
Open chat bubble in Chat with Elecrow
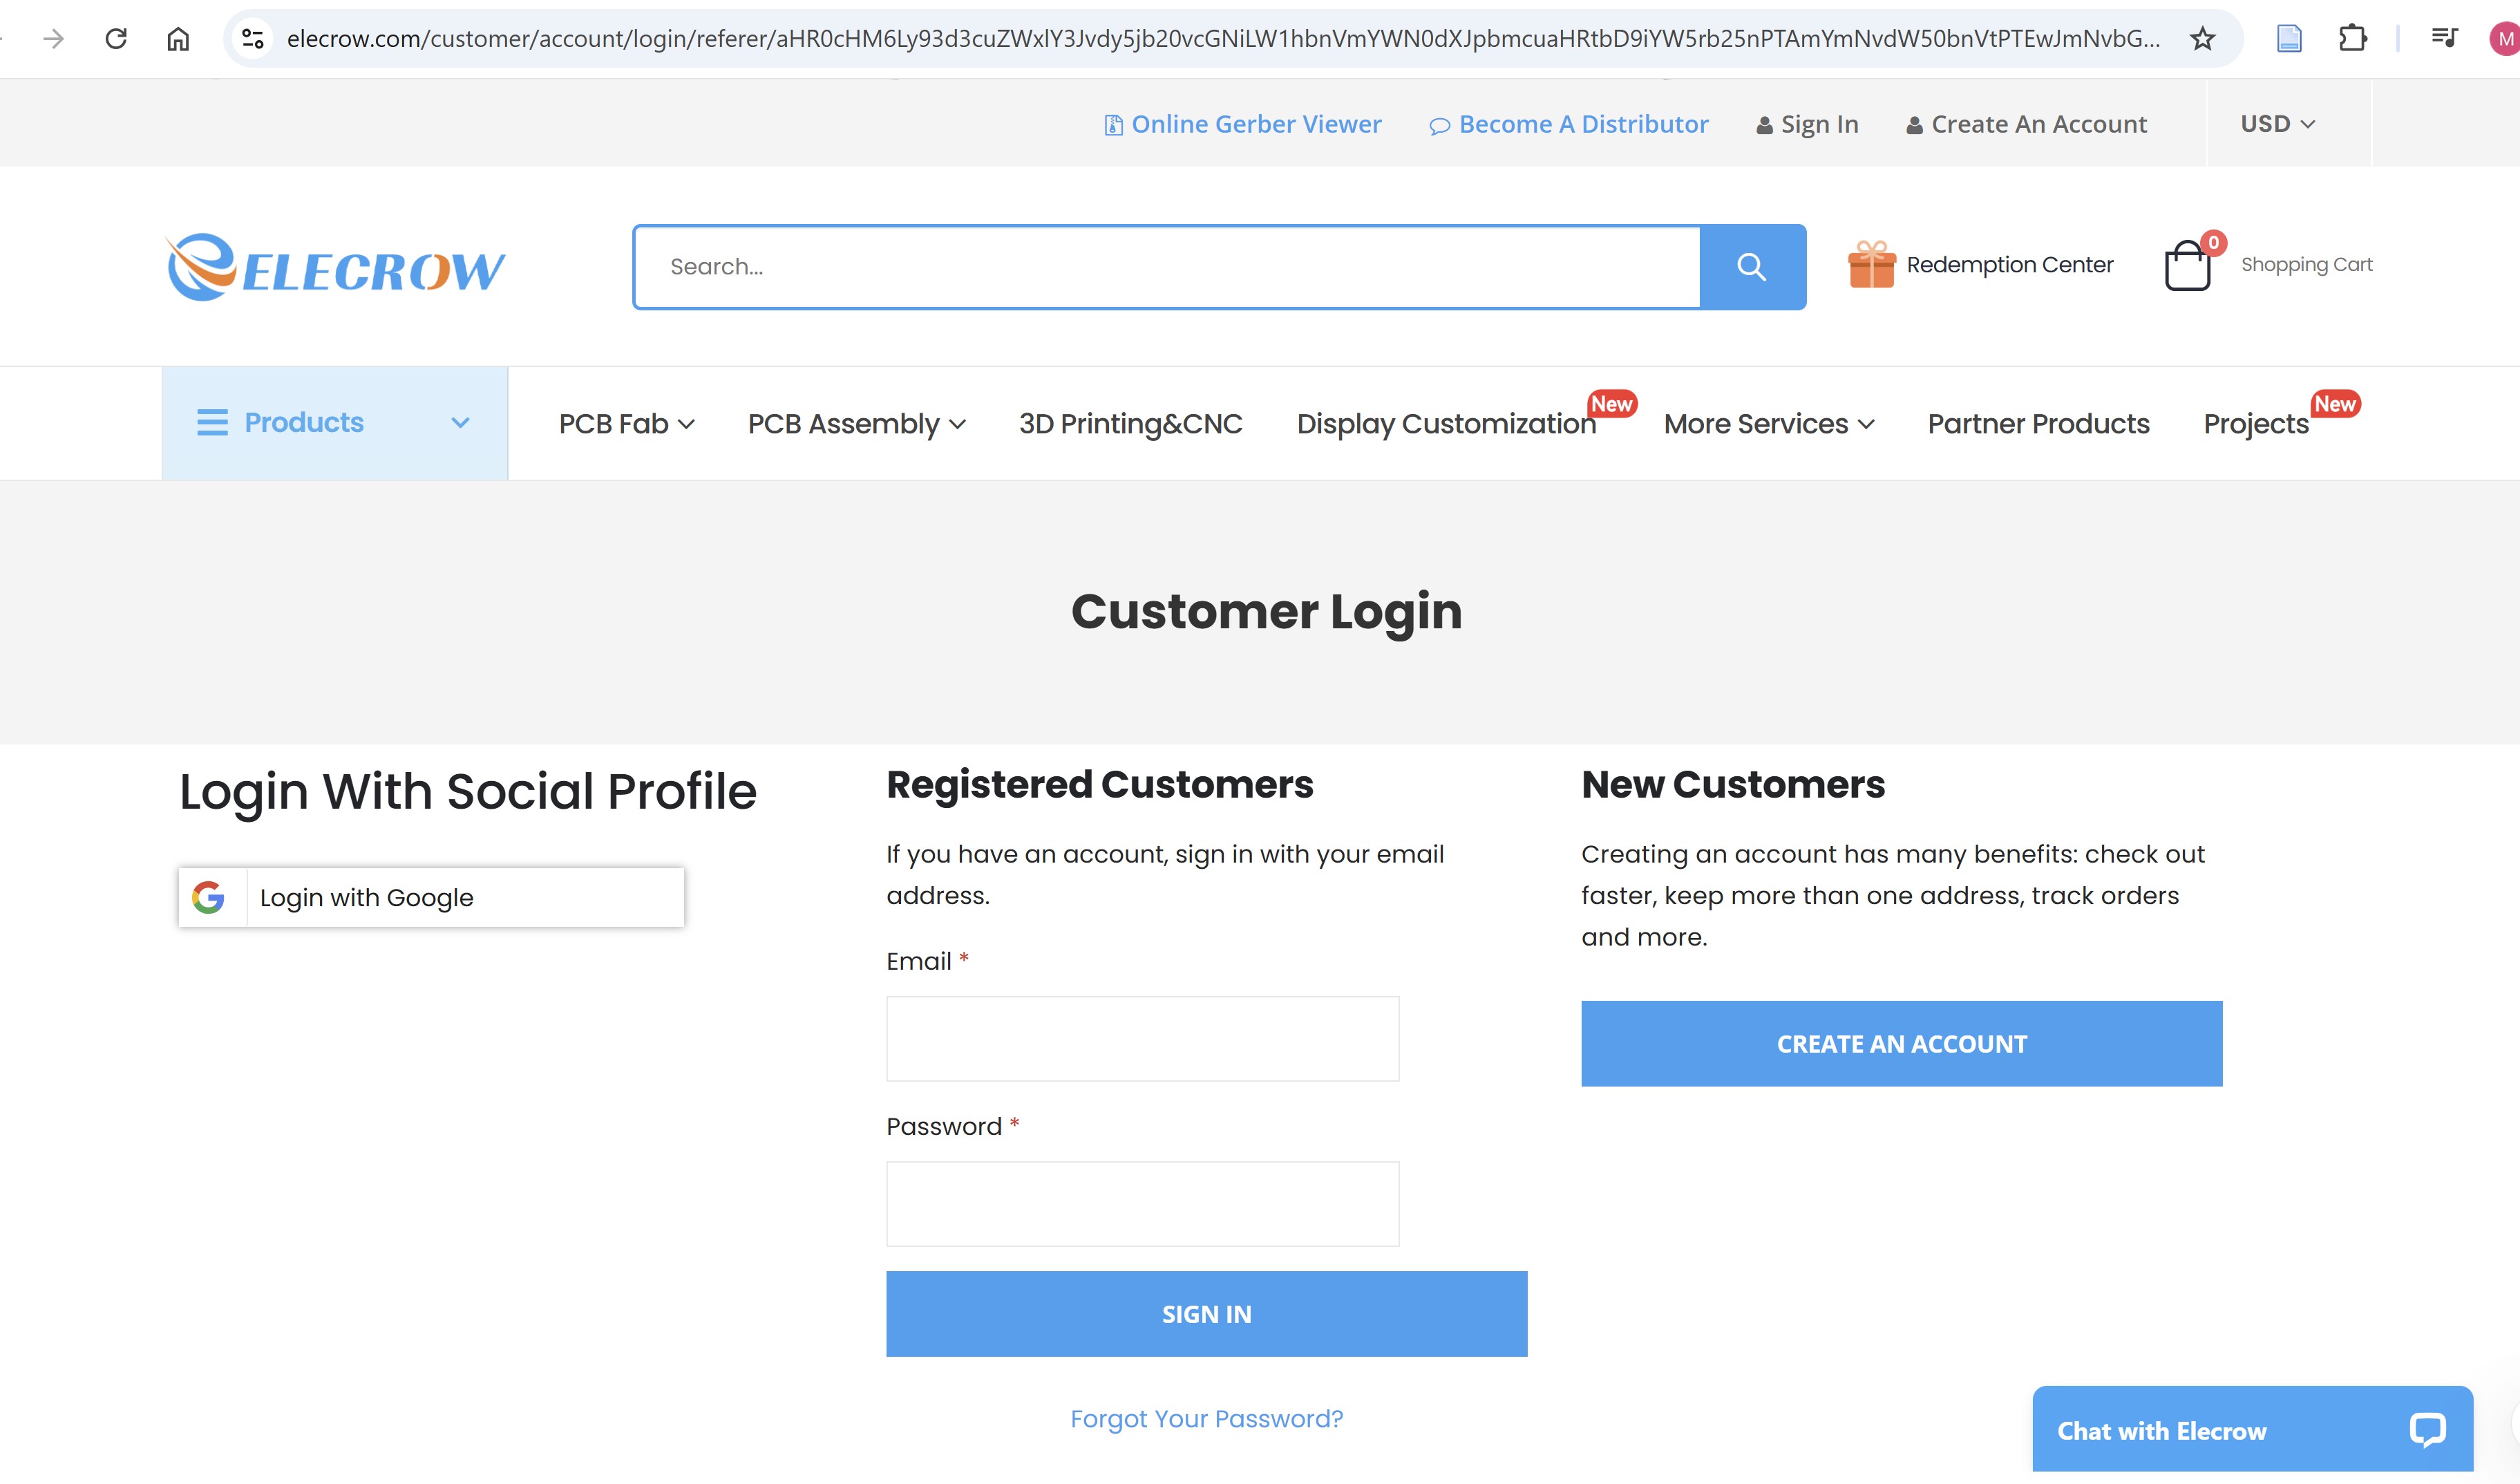tap(2427, 1430)
